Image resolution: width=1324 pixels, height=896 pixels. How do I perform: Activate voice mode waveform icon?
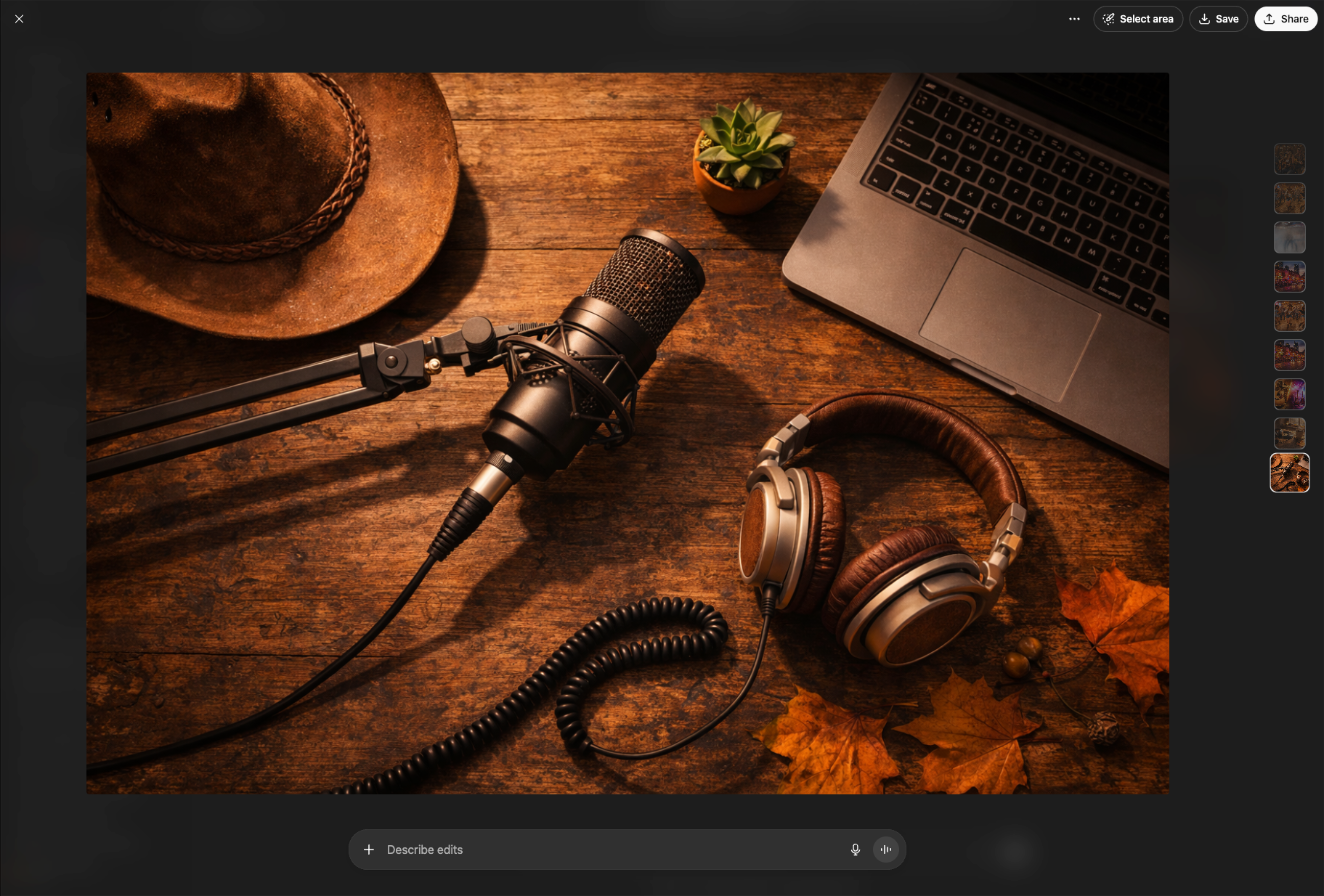pos(886,850)
